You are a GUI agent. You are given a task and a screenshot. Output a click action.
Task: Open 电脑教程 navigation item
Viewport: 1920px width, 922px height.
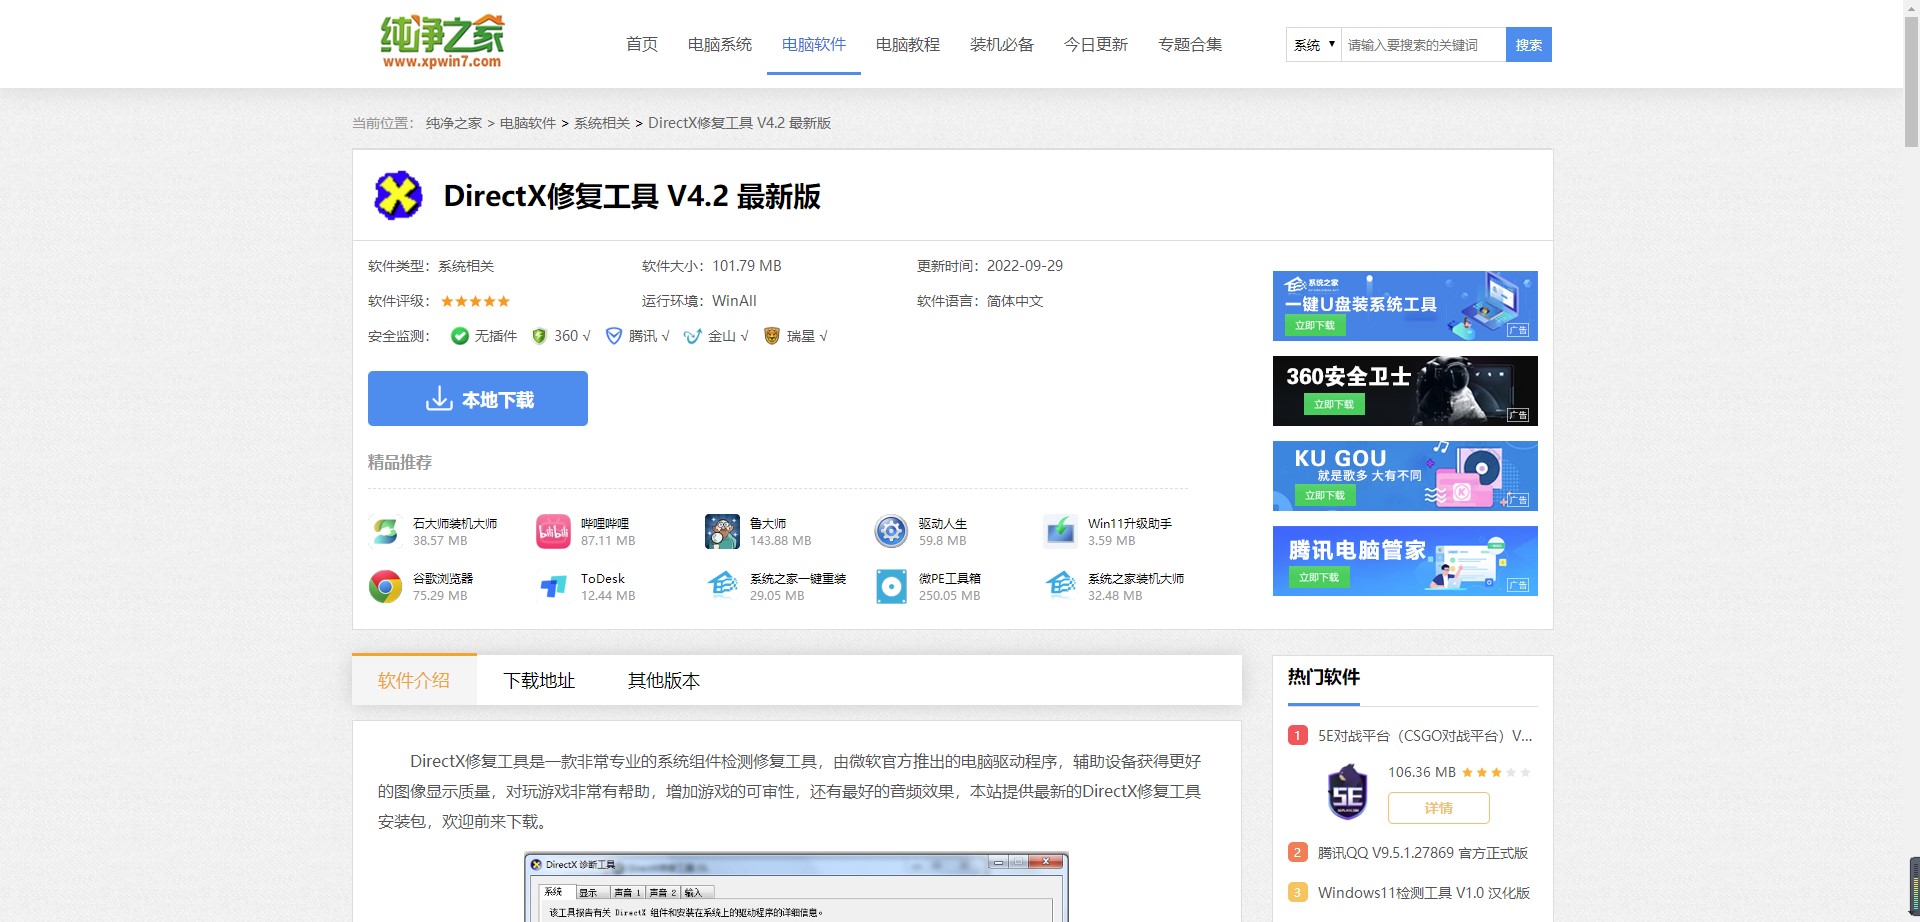coord(908,44)
